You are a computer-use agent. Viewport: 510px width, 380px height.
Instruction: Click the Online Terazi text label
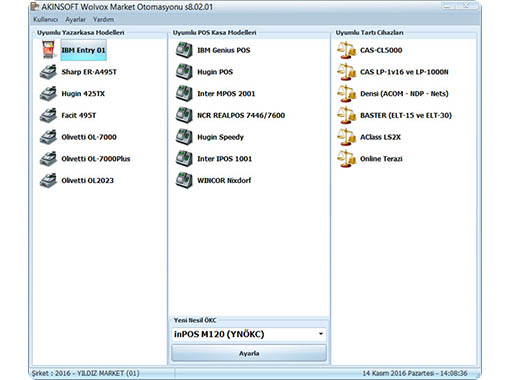(381, 159)
